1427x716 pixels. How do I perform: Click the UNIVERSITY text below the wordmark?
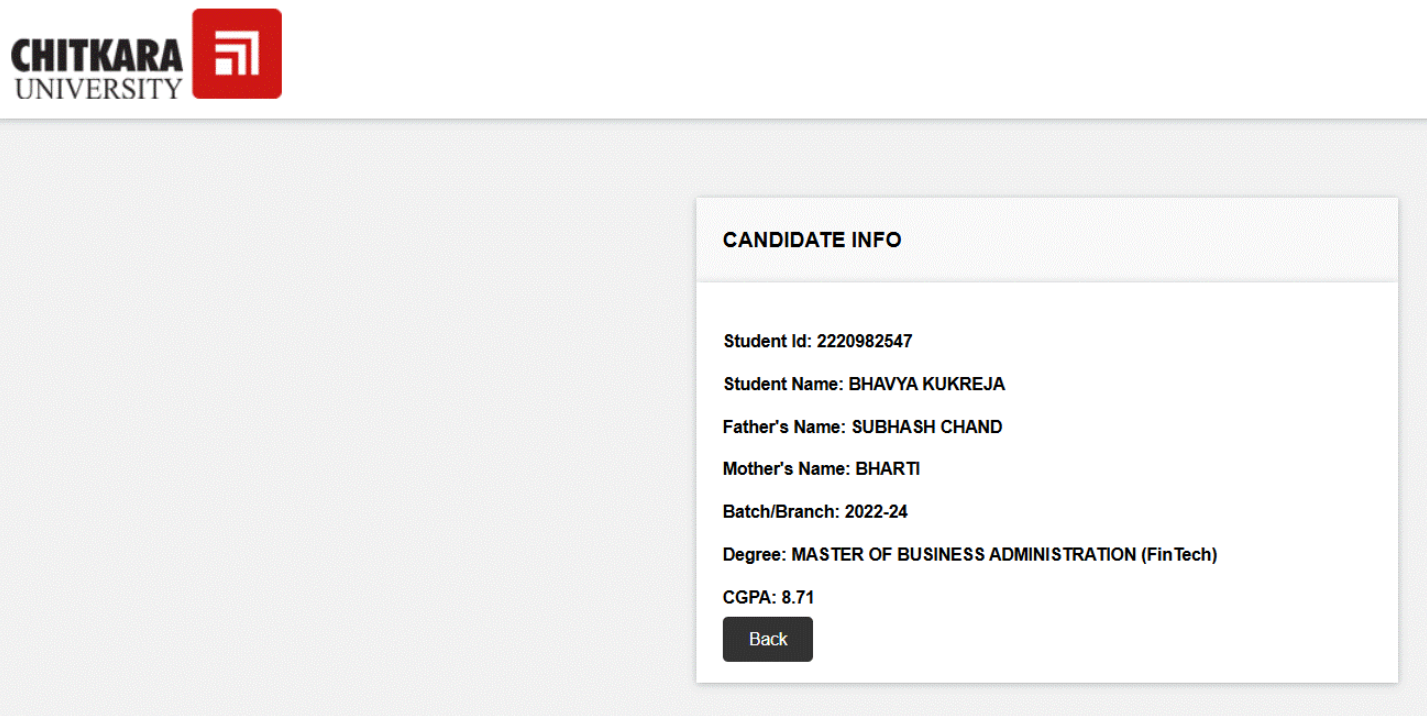[98, 88]
